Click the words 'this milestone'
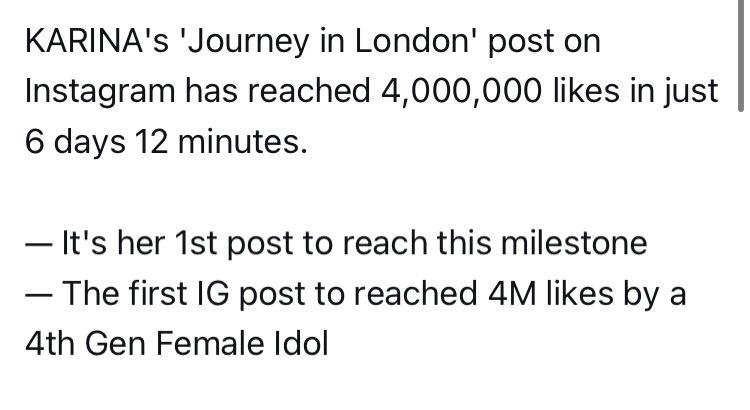The height and width of the screenshot is (410, 750). 541,243
